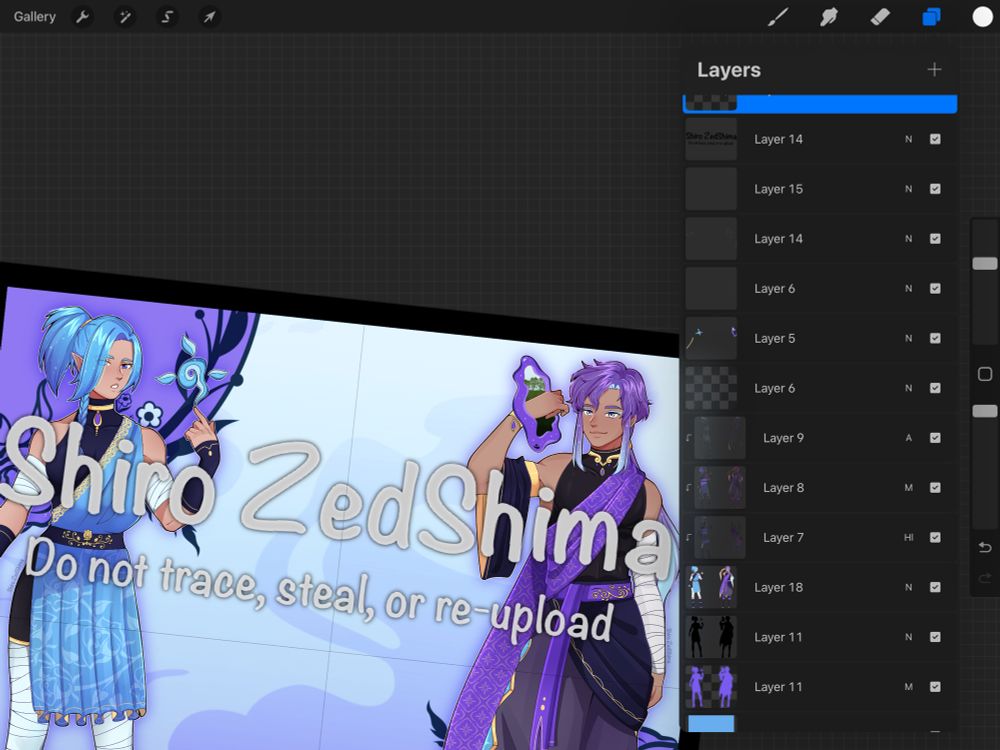Hide Layer 11 with purple silhouette thumbnail
1000x750 pixels.
pos(935,686)
